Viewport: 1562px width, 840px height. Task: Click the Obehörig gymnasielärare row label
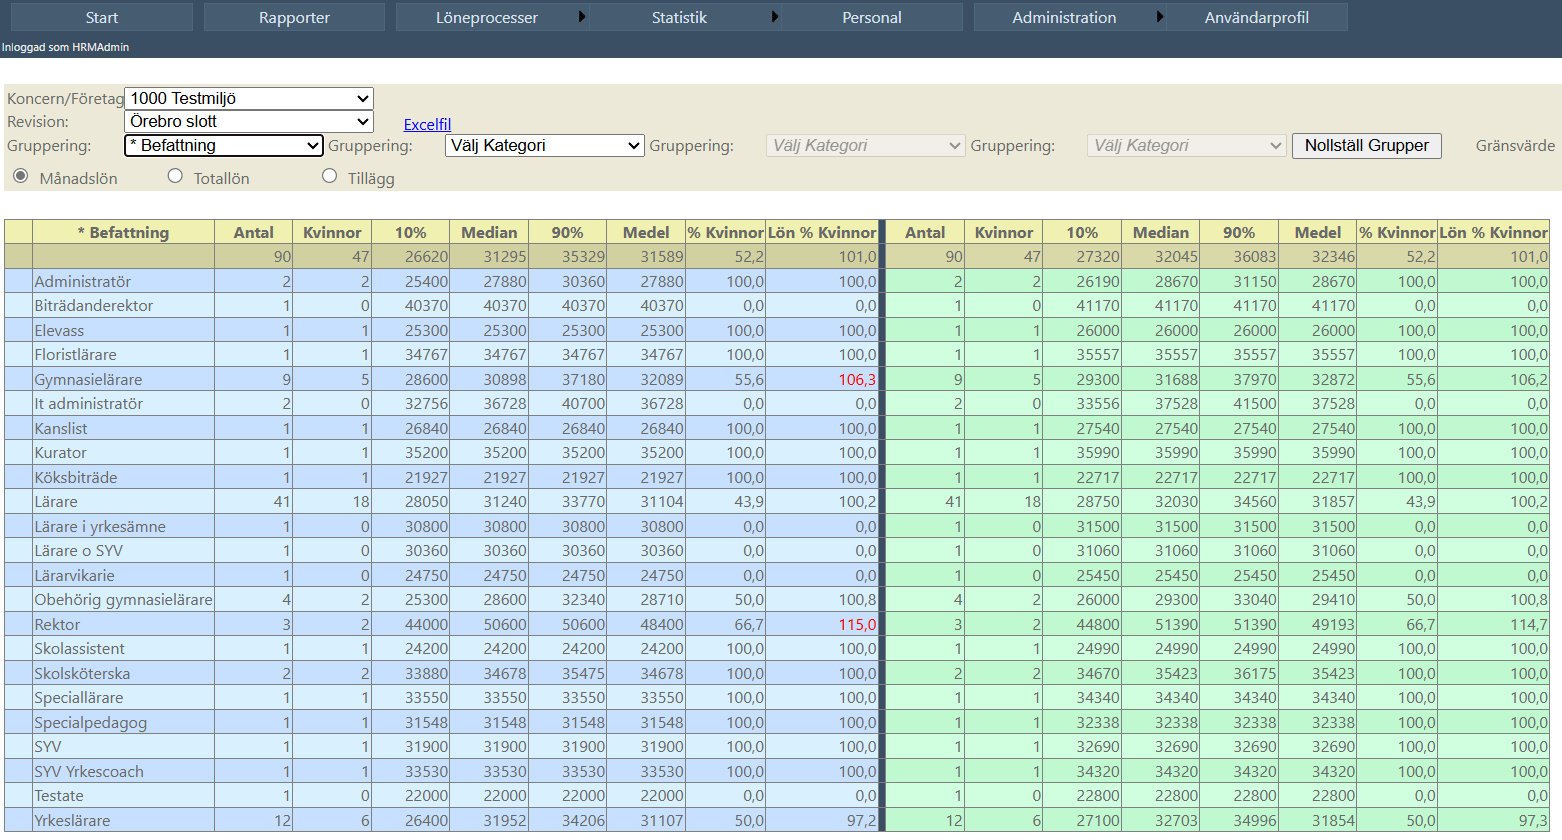[123, 600]
